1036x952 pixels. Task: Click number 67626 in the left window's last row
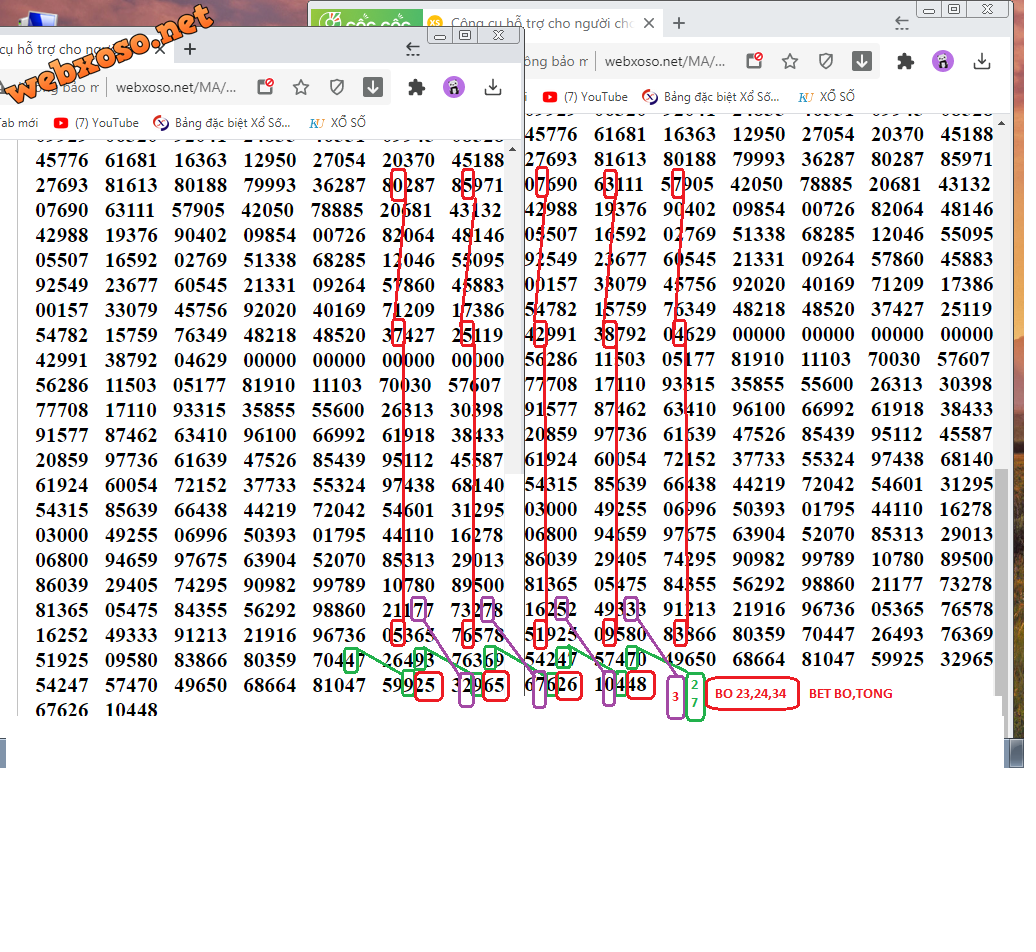[x=61, y=710]
